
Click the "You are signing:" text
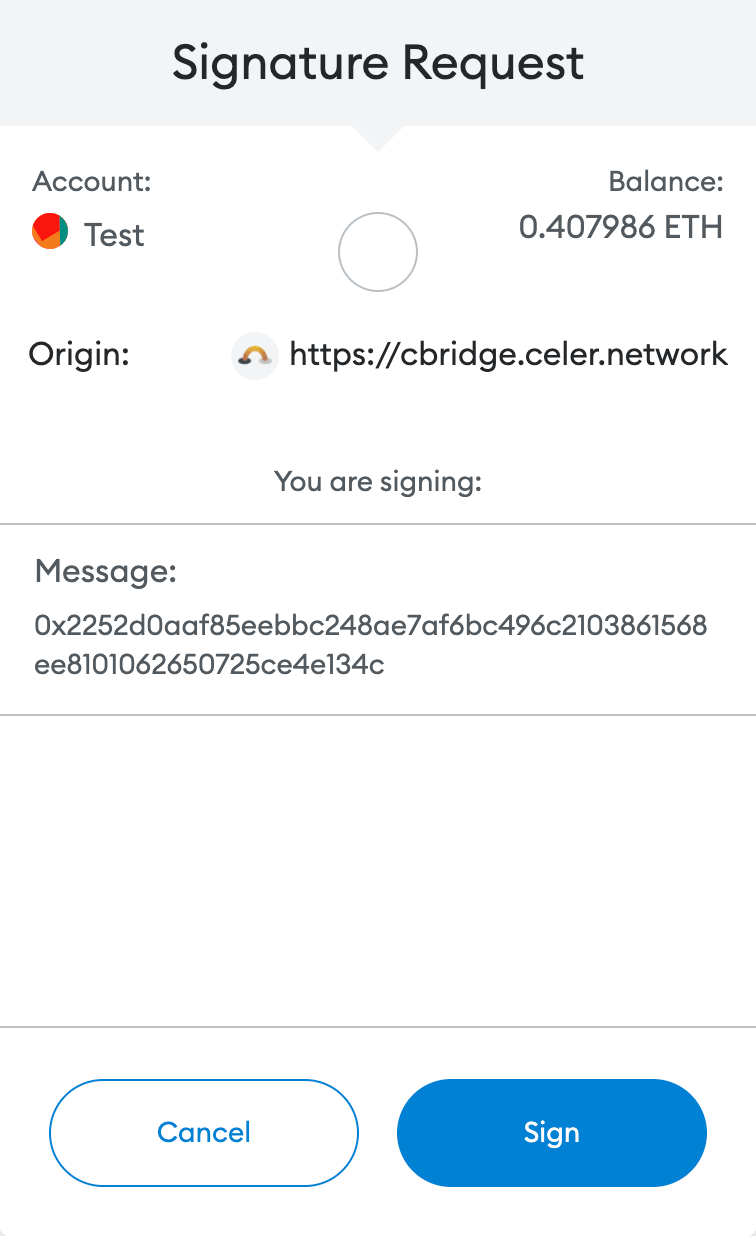tap(378, 482)
